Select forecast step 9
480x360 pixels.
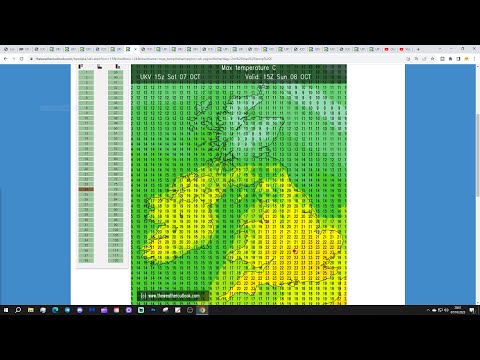point(86,113)
